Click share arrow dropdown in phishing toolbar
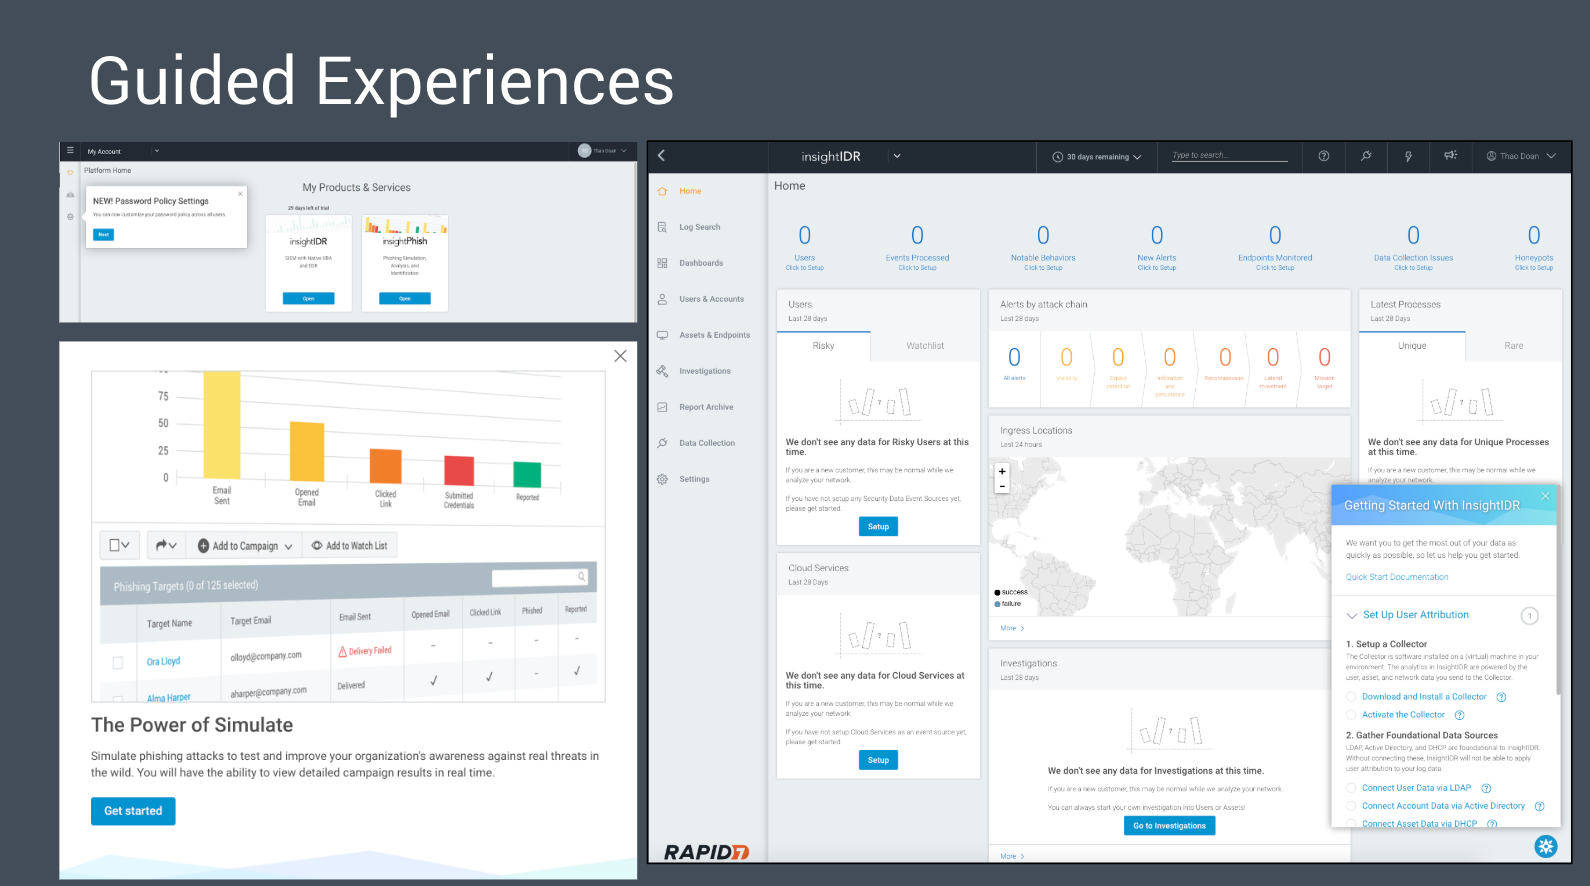1590x886 pixels. coord(166,545)
